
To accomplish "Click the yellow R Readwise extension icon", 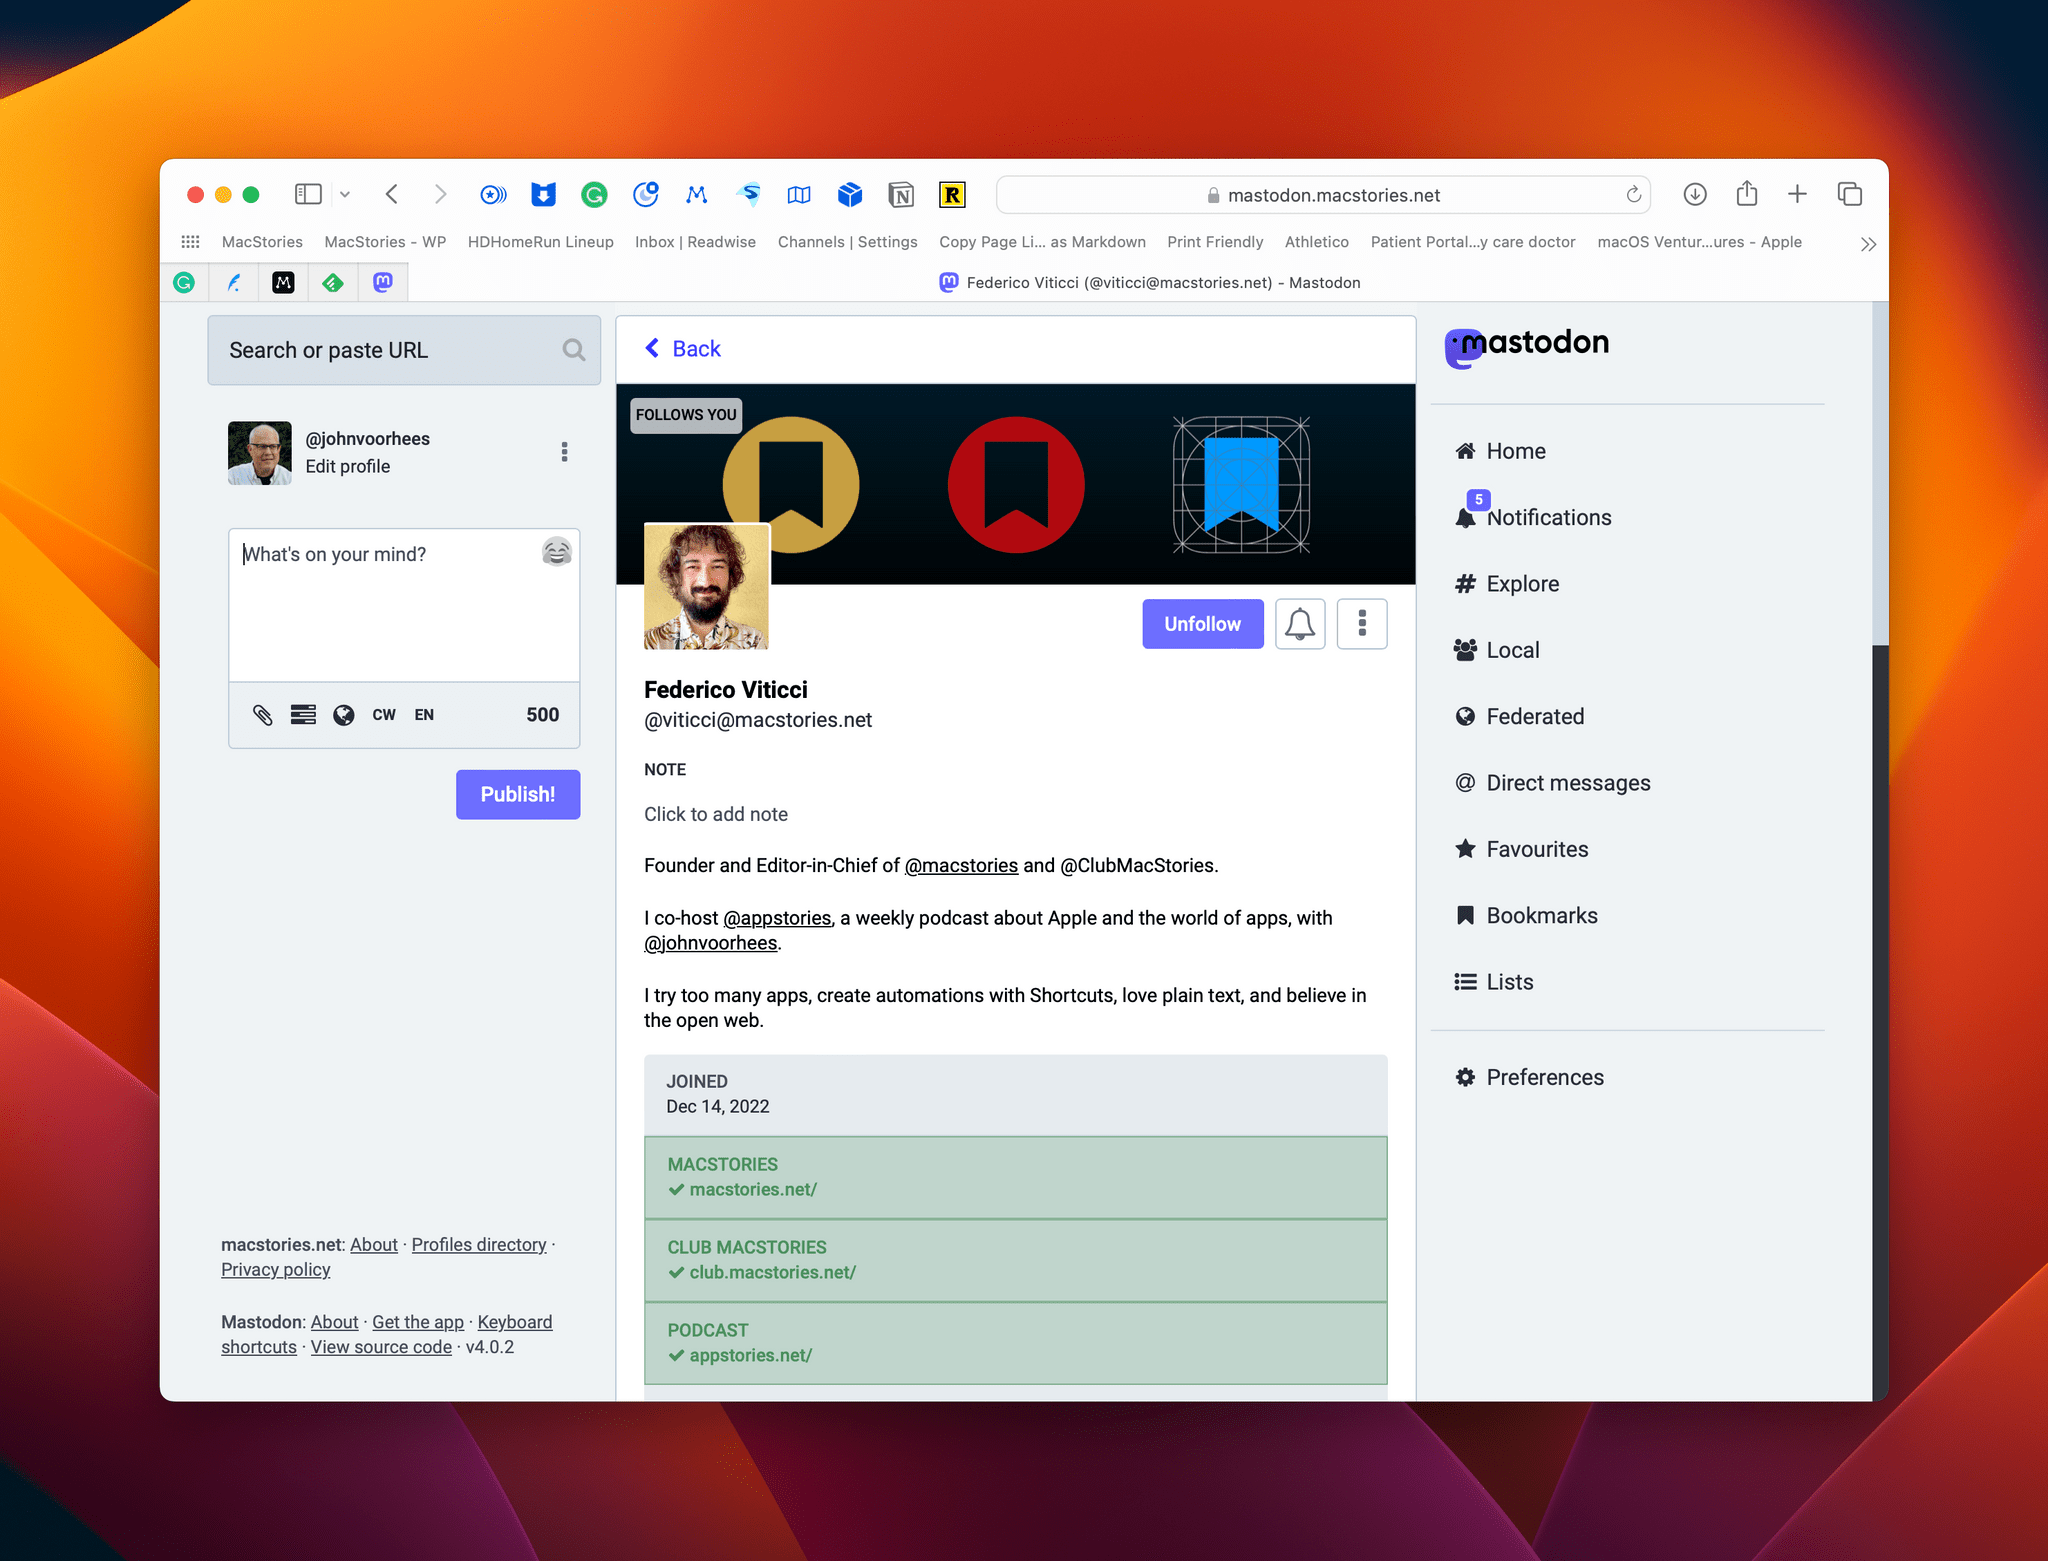I will click(952, 195).
